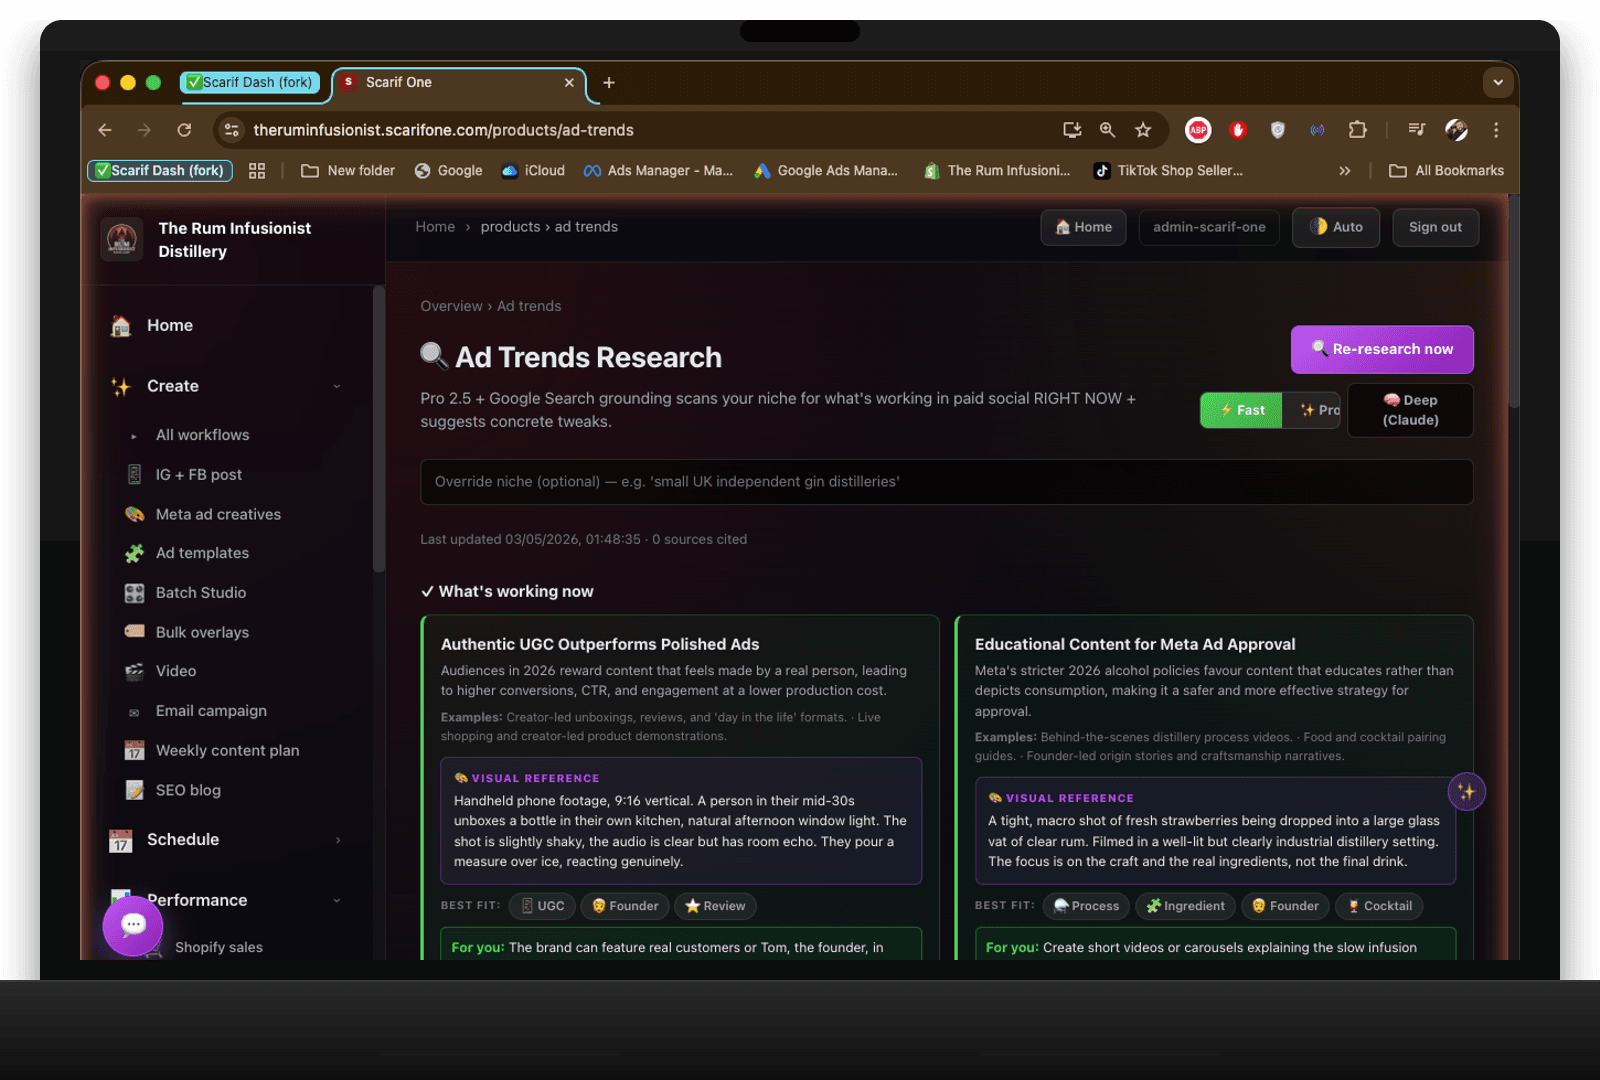Select the UGC best-fit tag
This screenshot has width=1600, height=1080.
pyautogui.click(x=542, y=906)
